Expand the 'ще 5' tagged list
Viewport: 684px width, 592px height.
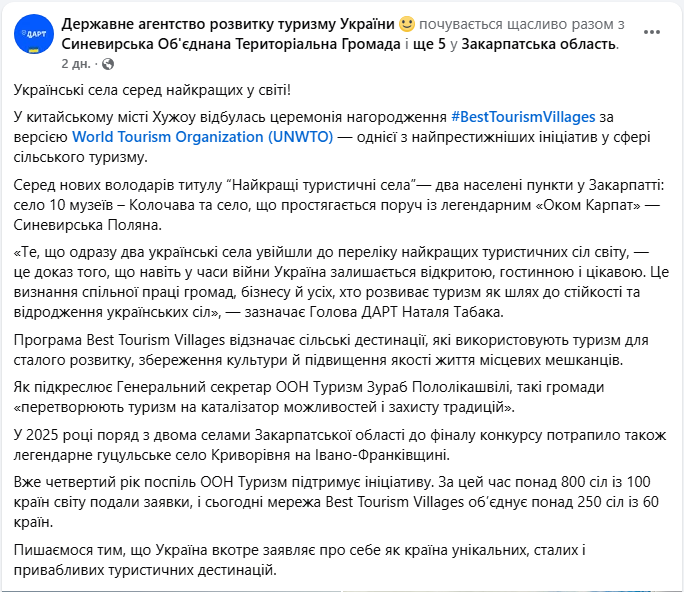(x=443, y=44)
